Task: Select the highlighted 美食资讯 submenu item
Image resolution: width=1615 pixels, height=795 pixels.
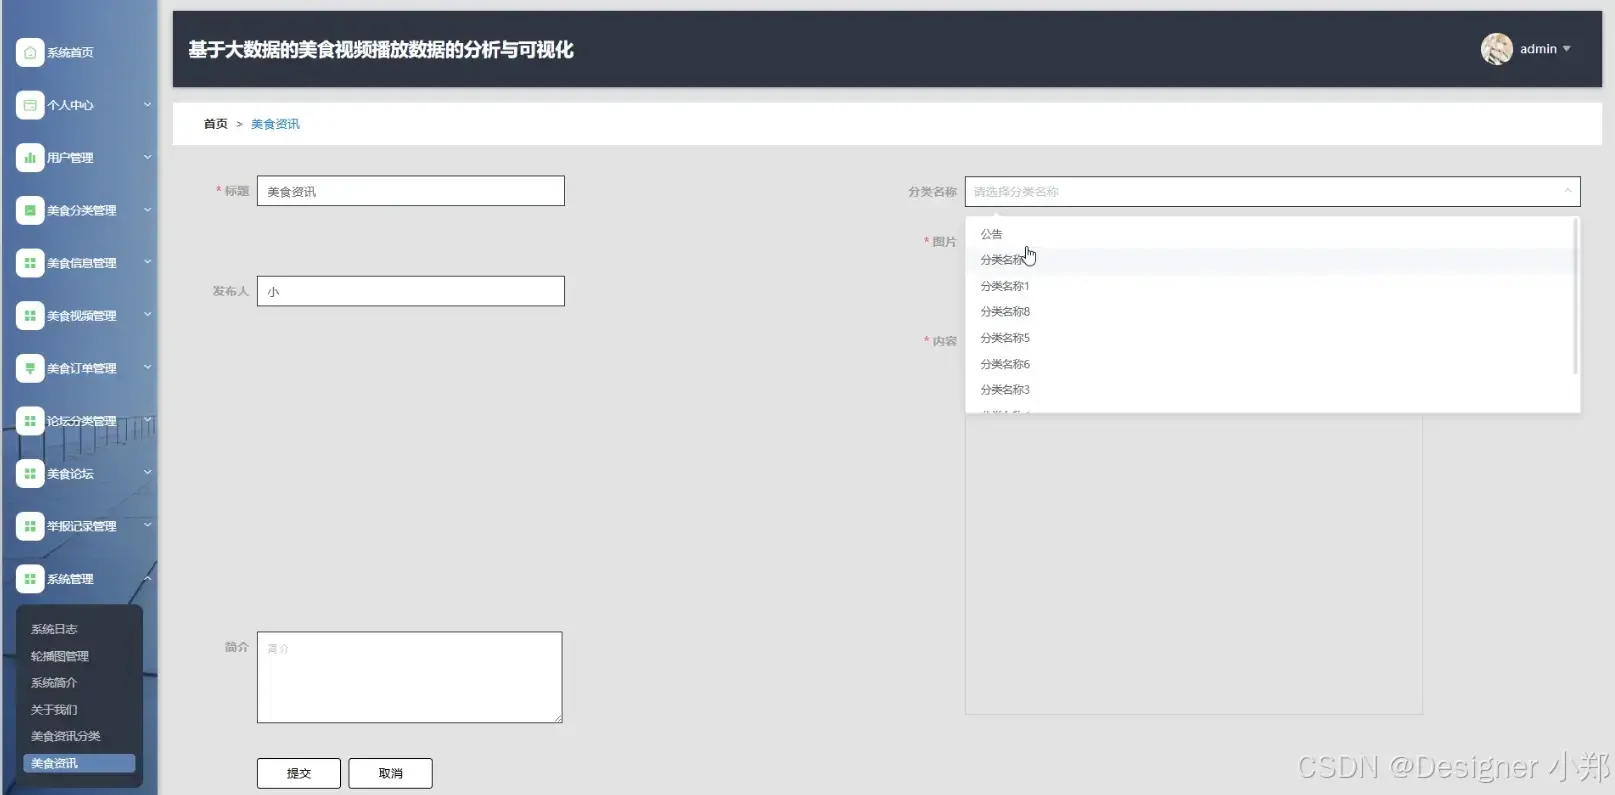Action: pos(79,763)
